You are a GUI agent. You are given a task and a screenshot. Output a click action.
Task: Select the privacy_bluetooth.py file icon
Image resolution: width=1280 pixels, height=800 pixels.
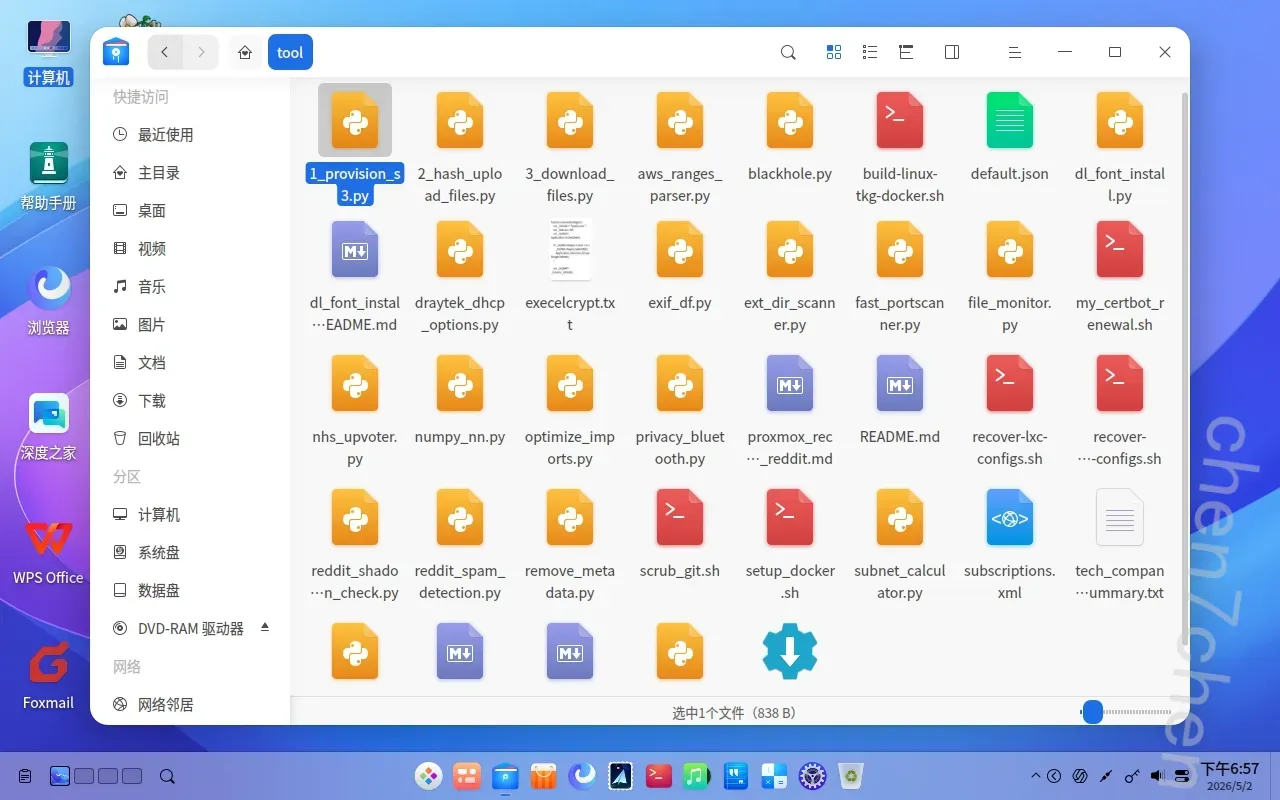click(x=680, y=384)
